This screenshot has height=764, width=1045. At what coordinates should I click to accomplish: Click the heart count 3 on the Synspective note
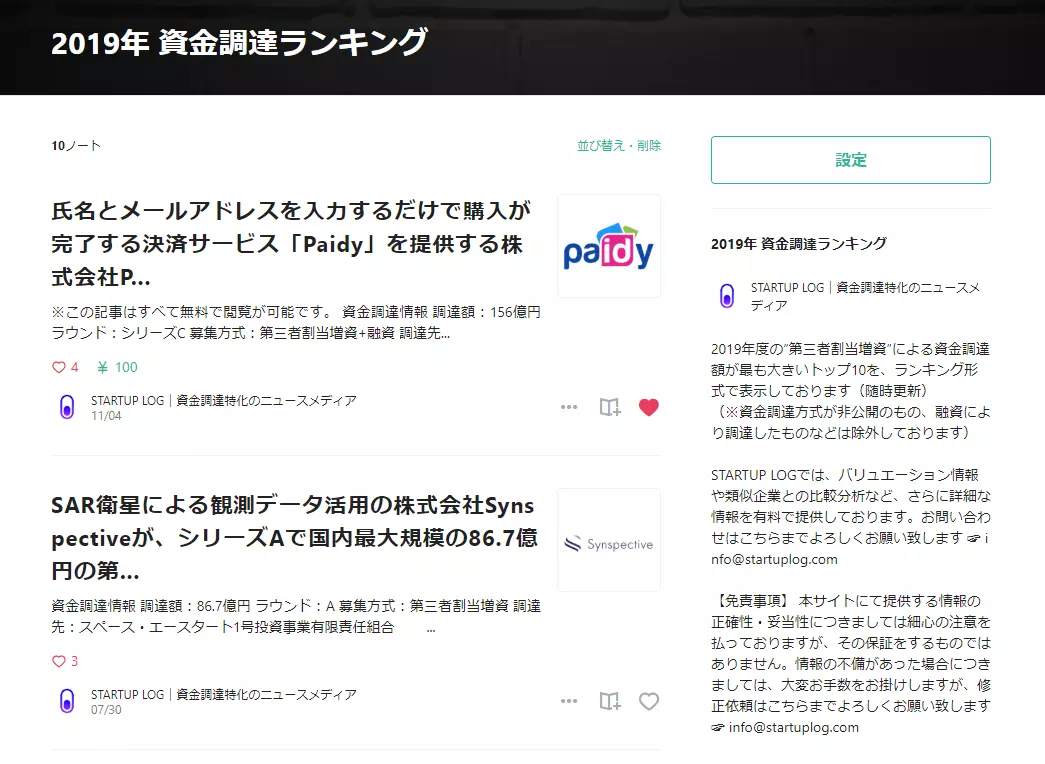coord(65,661)
